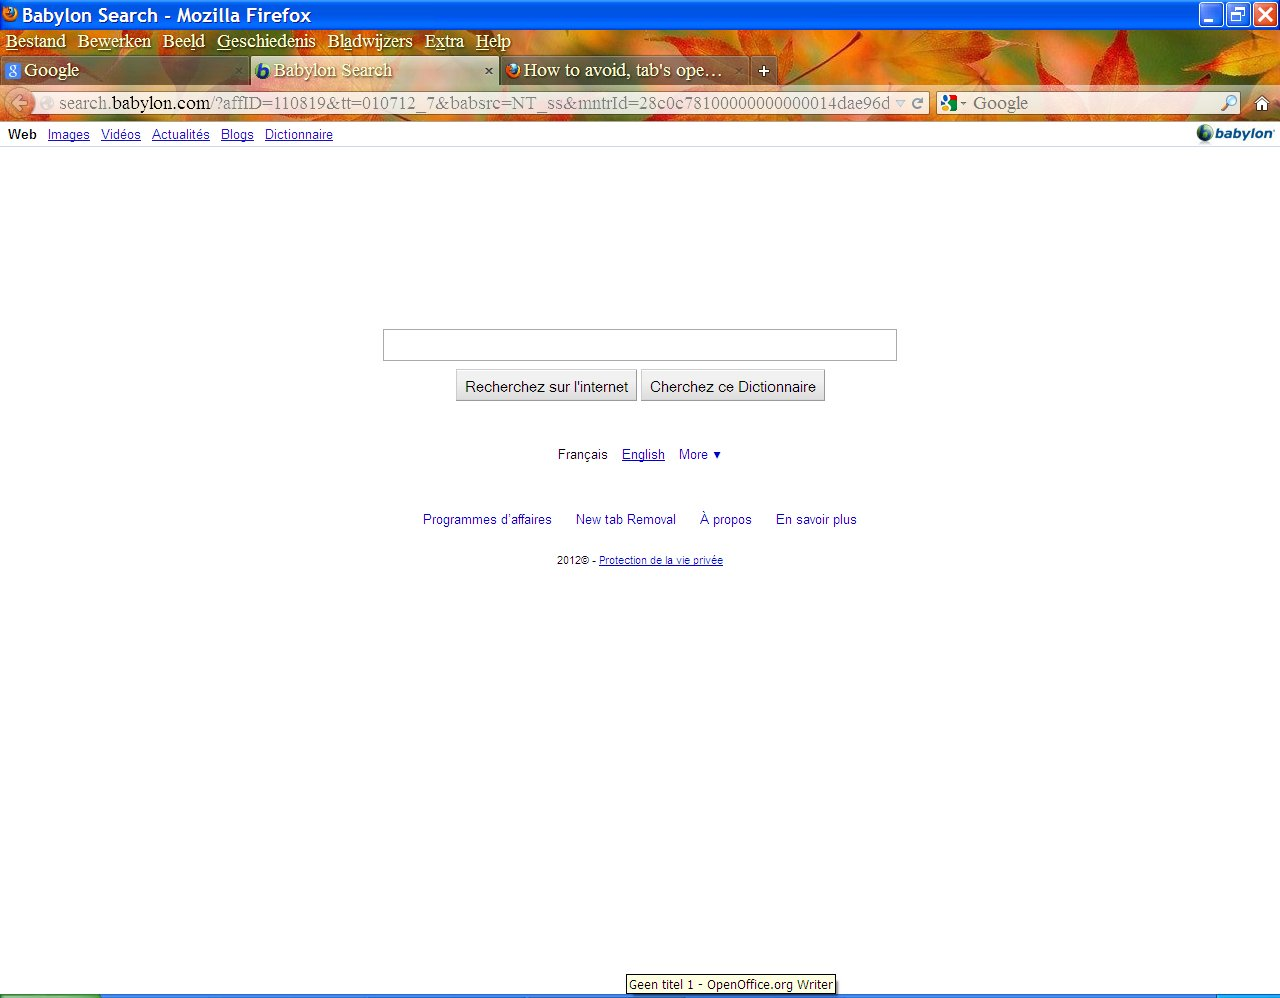Image resolution: width=1280 pixels, height=998 pixels.
Task: Click the magnifier icon in the search bar
Action: [1229, 103]
